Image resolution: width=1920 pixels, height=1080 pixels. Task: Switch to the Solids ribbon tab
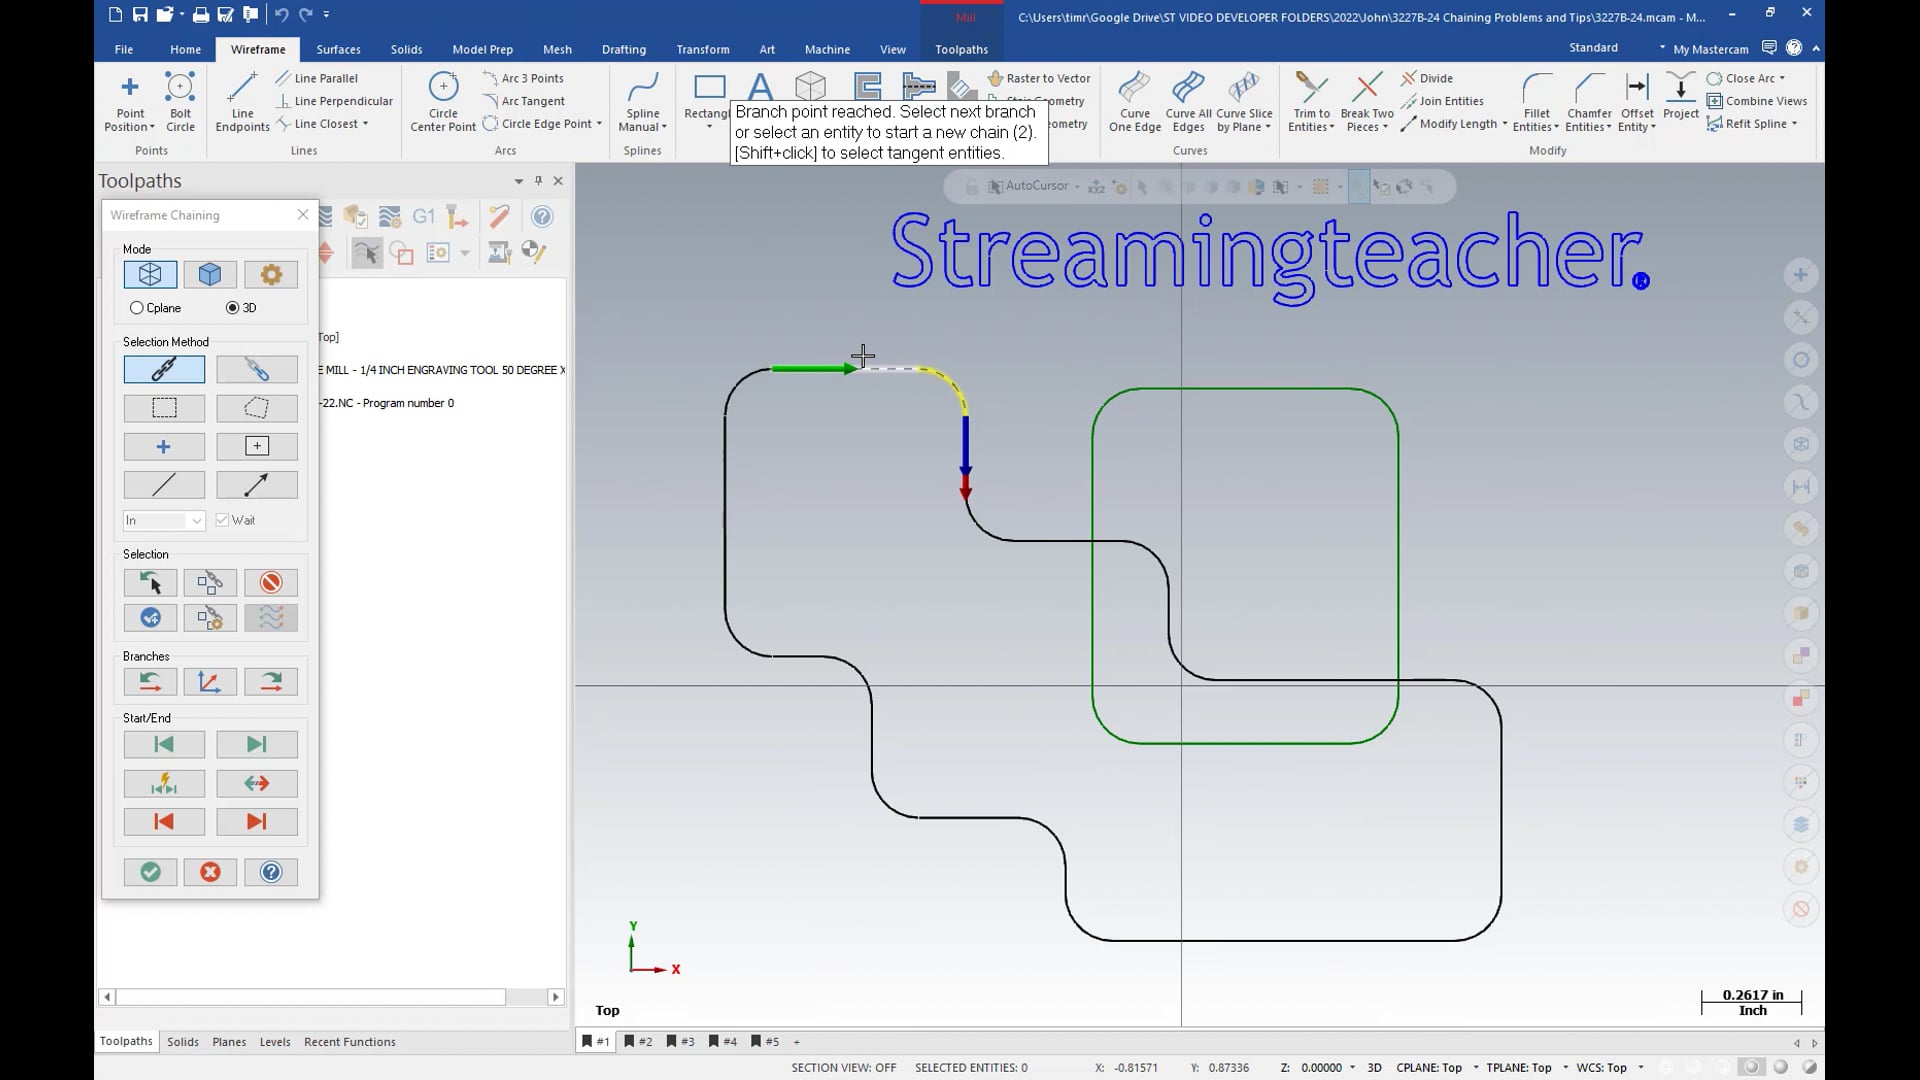tap(406, 49)
